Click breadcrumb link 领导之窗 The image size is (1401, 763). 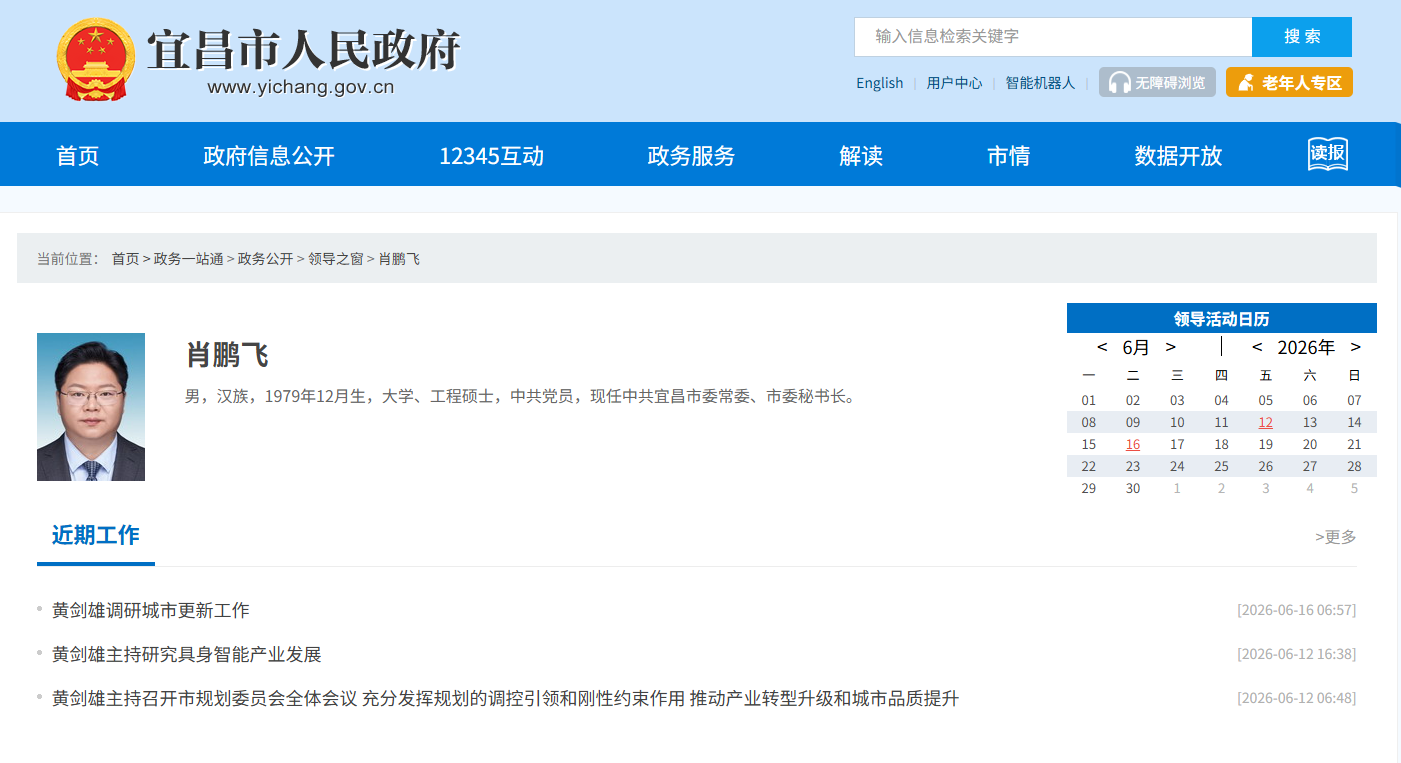(x=335, y=259)
